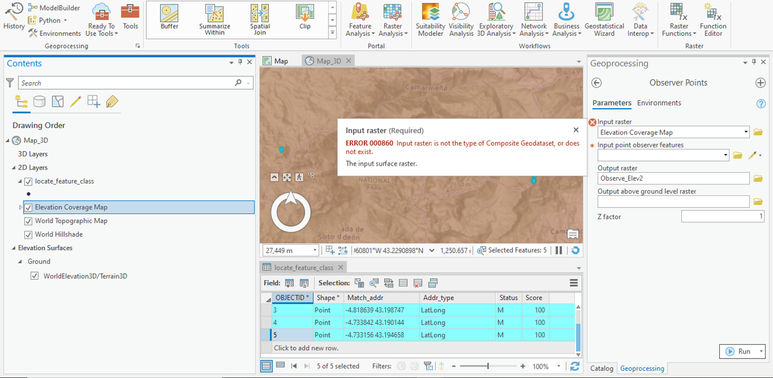Open the map scale dropdown
Screen dimensions: 773x378
(x=315, y=250)
